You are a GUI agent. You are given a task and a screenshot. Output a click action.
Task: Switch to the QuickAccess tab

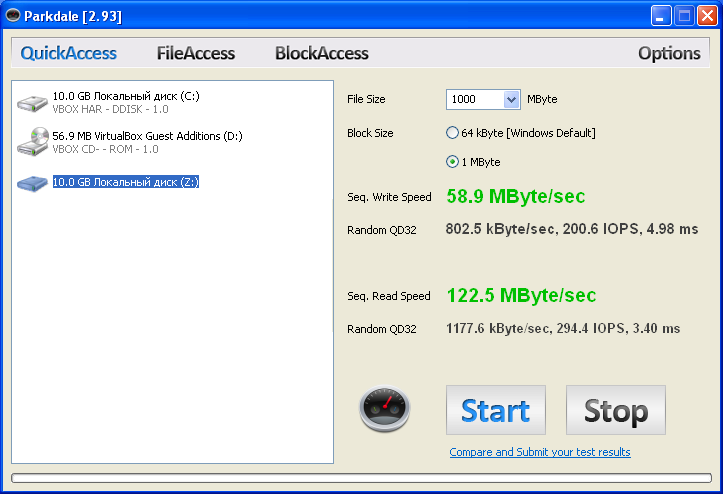point(69,53)
